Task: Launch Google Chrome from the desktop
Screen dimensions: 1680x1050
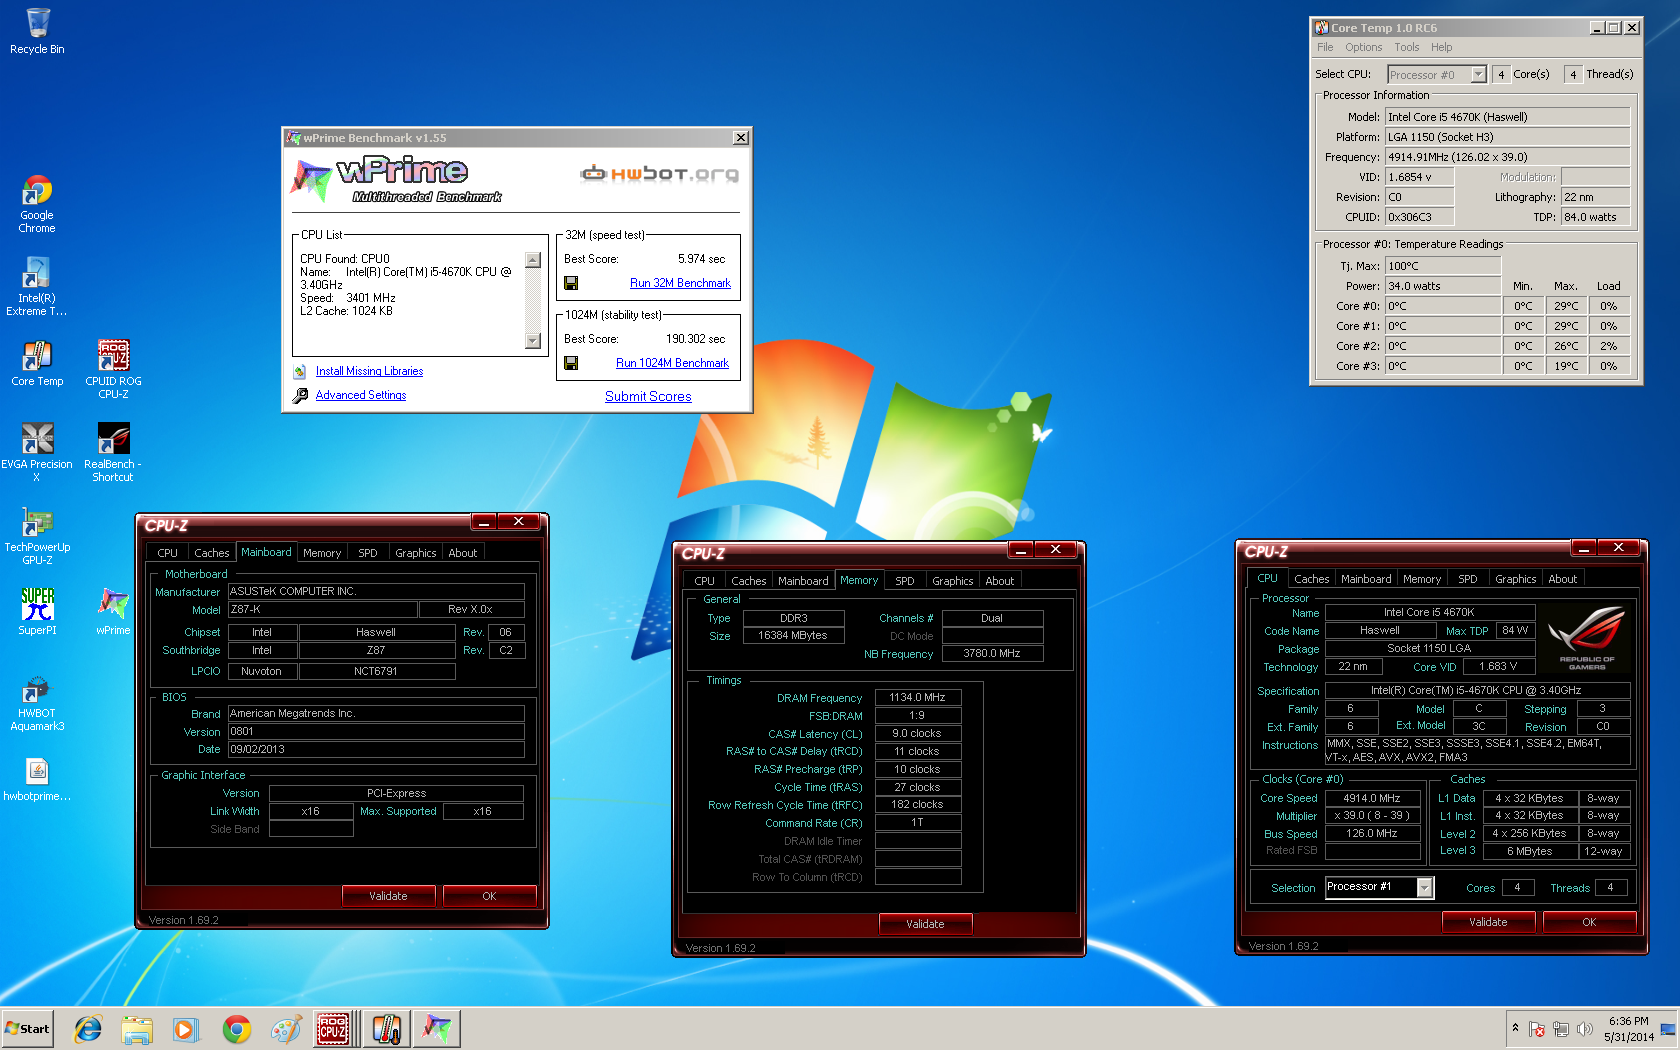Action: point(37,204)
